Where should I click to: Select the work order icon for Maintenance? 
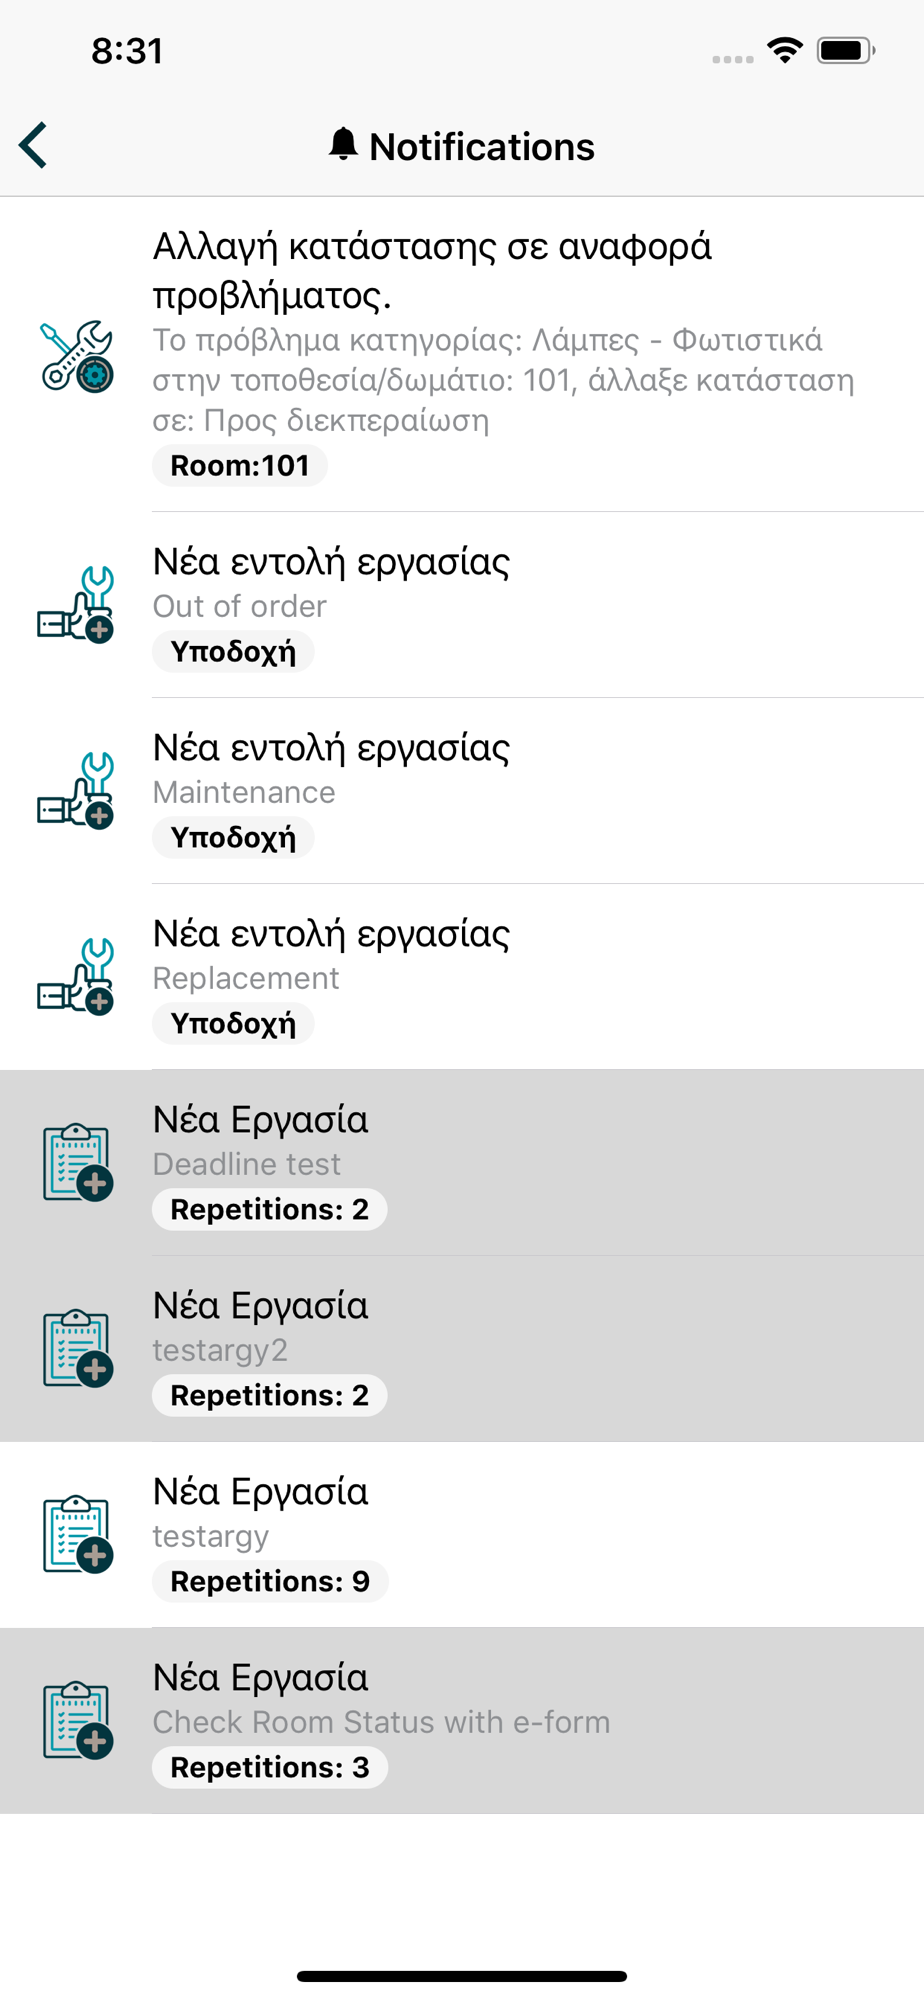click(77, 791)
